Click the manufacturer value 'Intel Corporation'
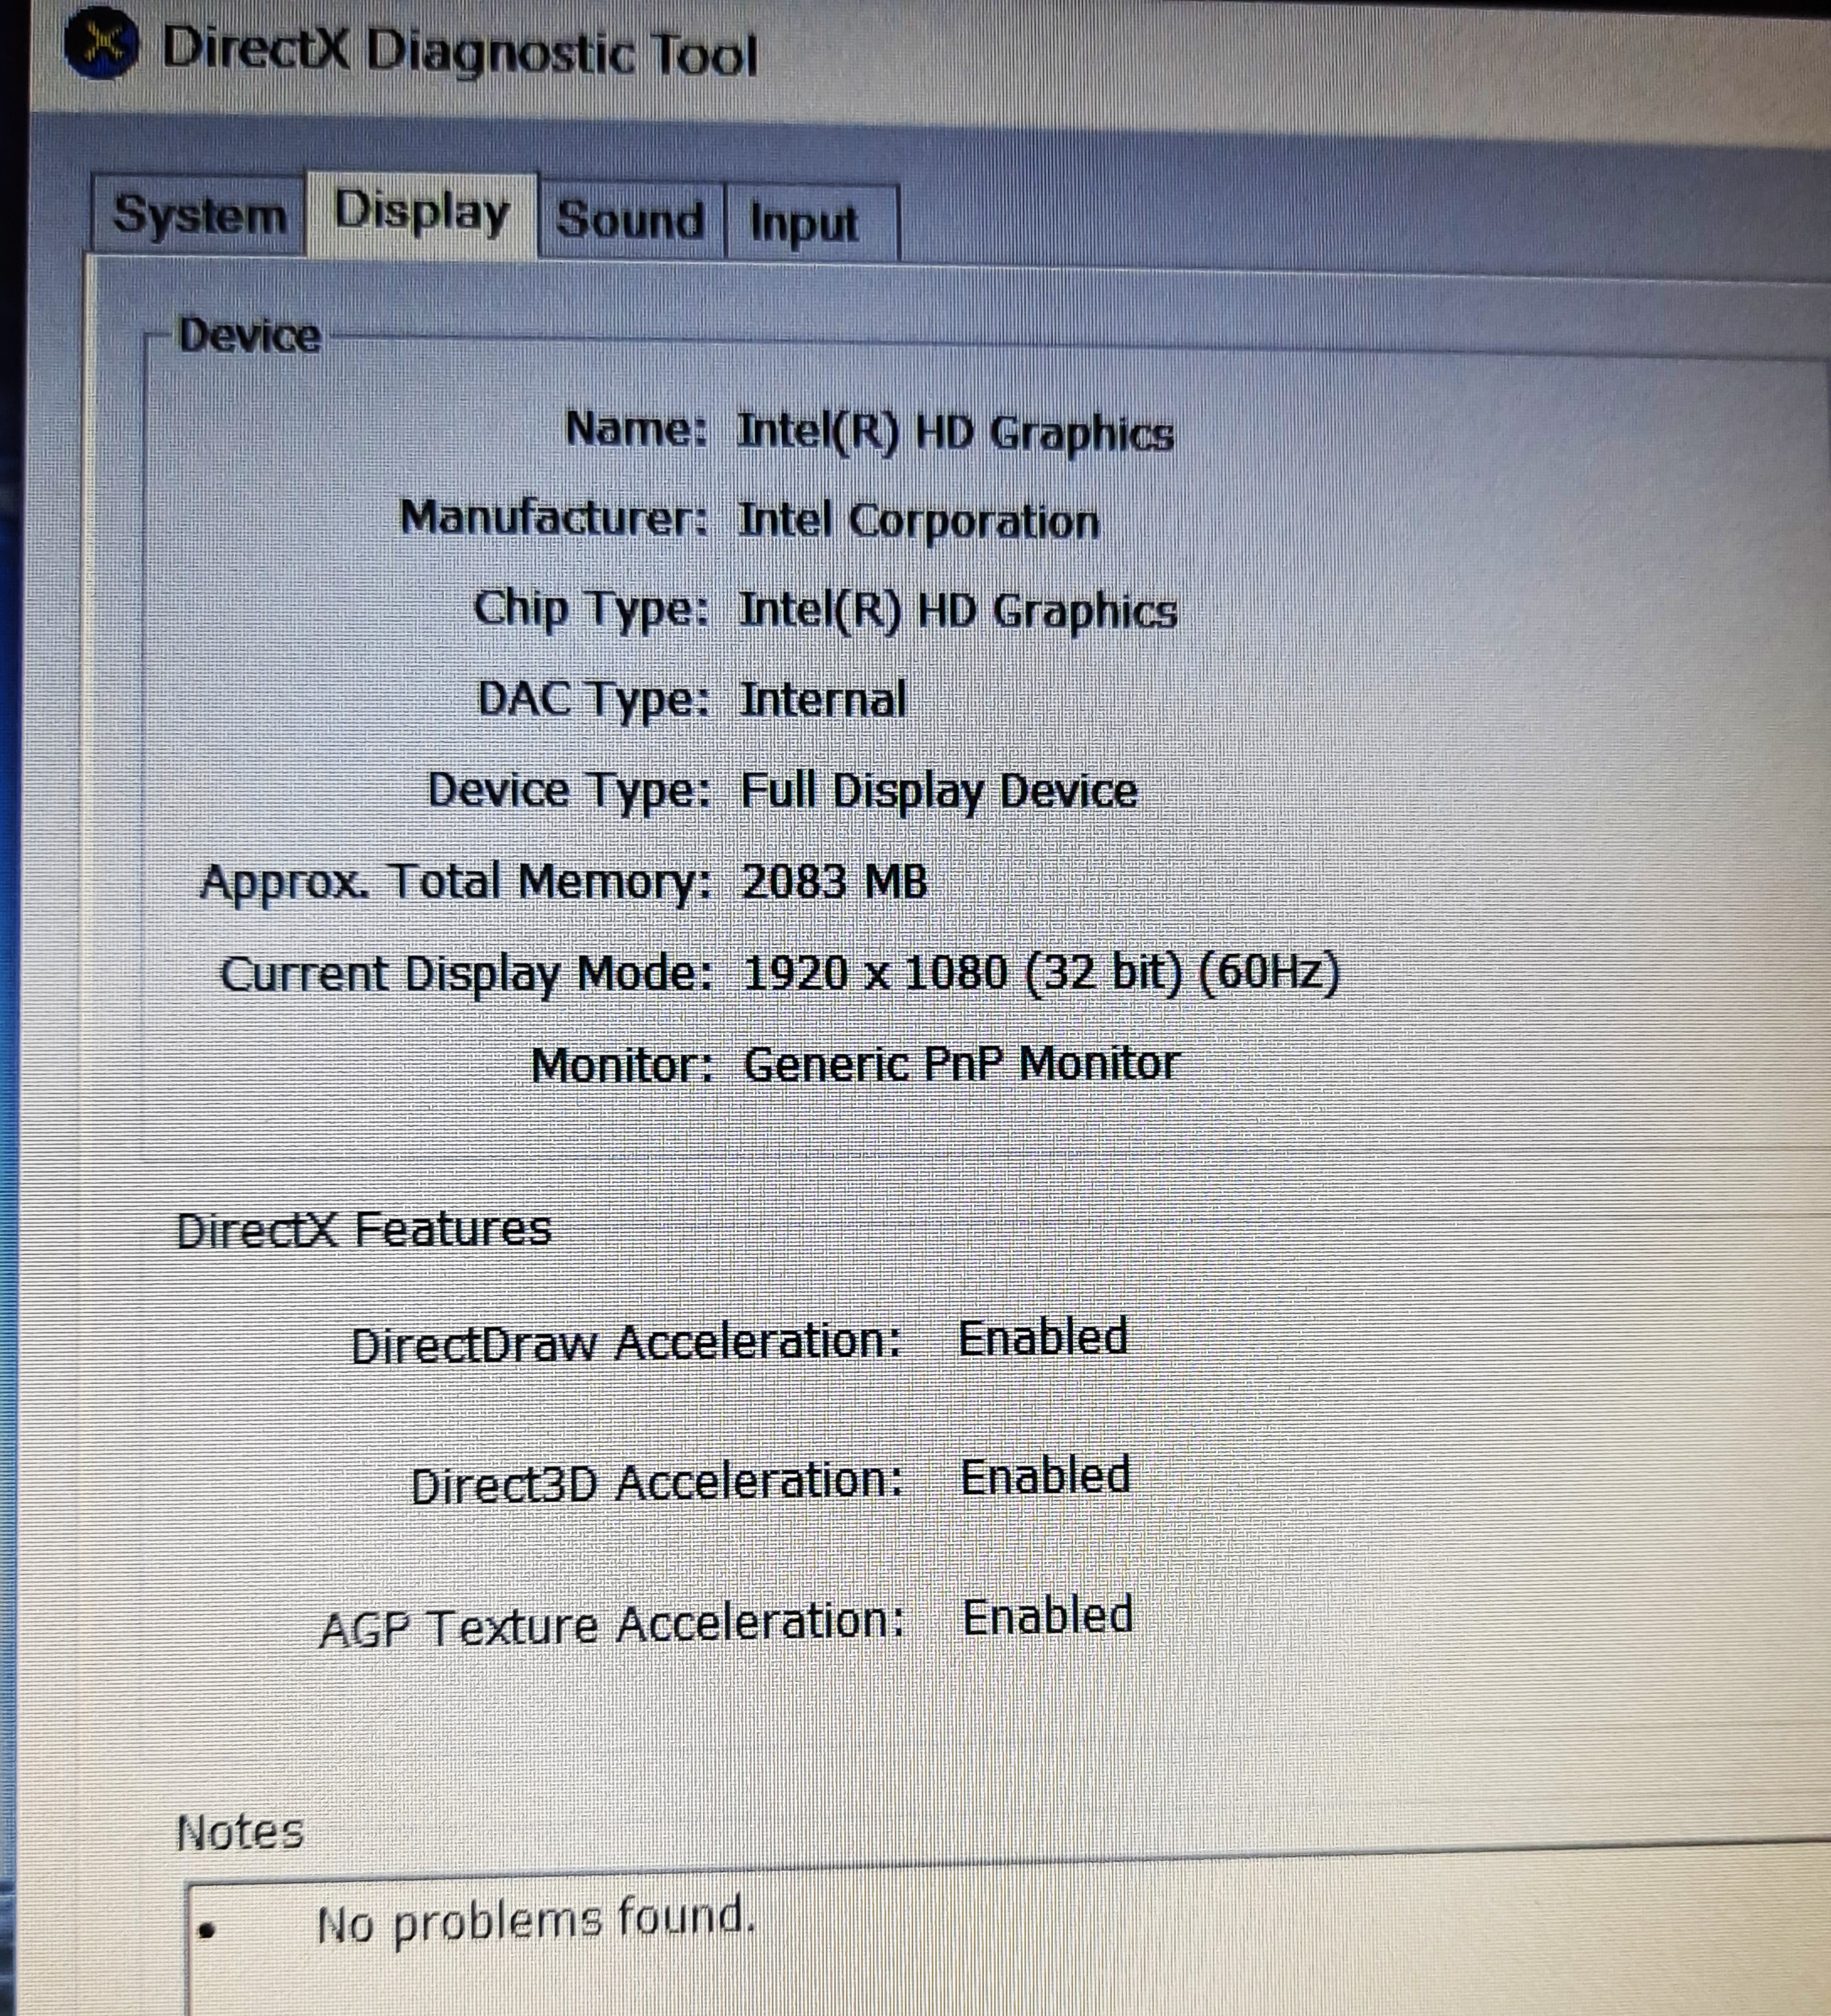The width and height of the screenshot is (1831, 2016). pos(918,521)
